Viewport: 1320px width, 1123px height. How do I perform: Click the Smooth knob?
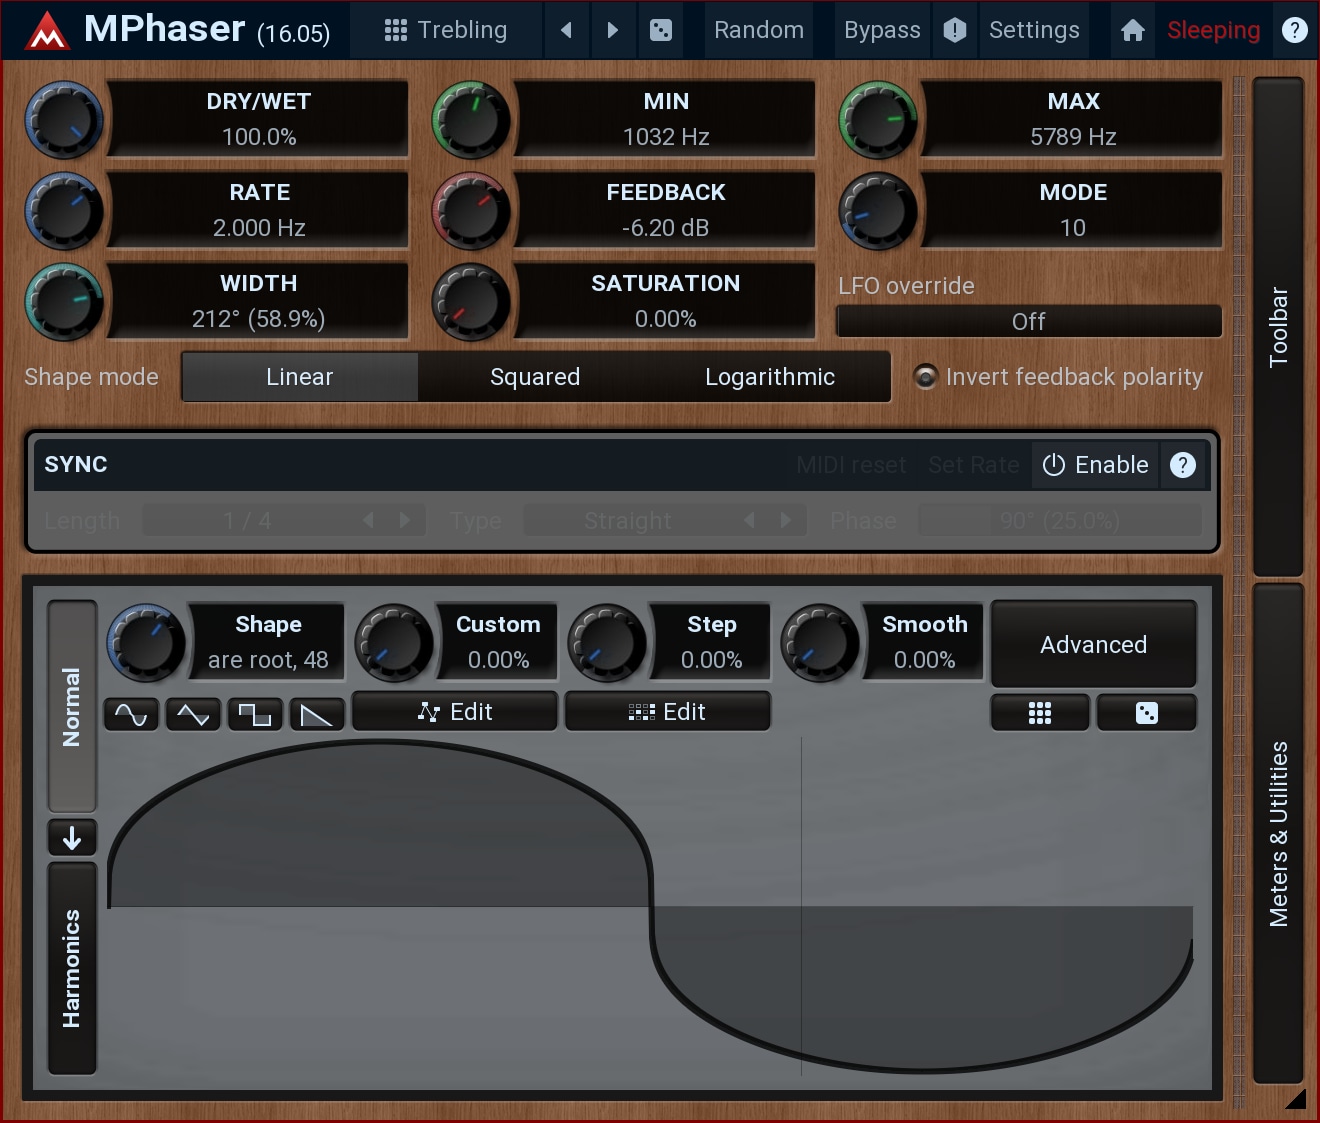coord(819,642)
